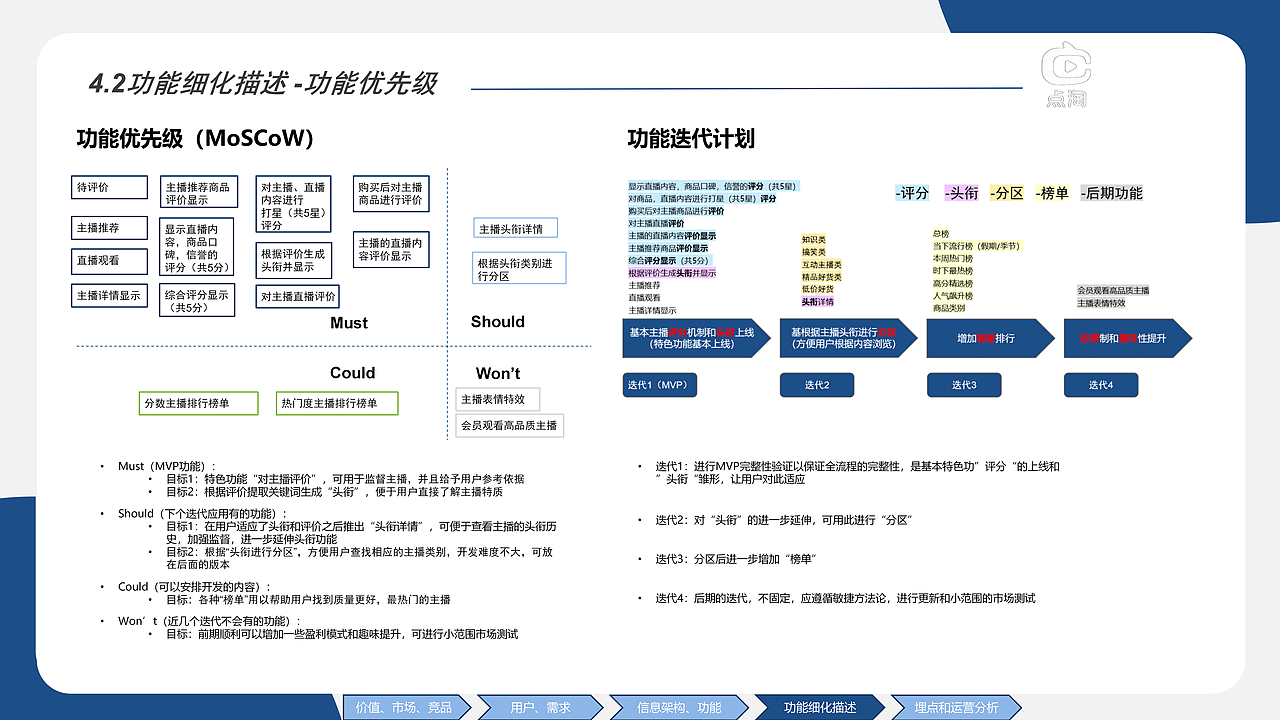This screenshot has width=1280, height=720.
Task: Select the 主播头衔详情 box
Action: click(x=515, y=229)
